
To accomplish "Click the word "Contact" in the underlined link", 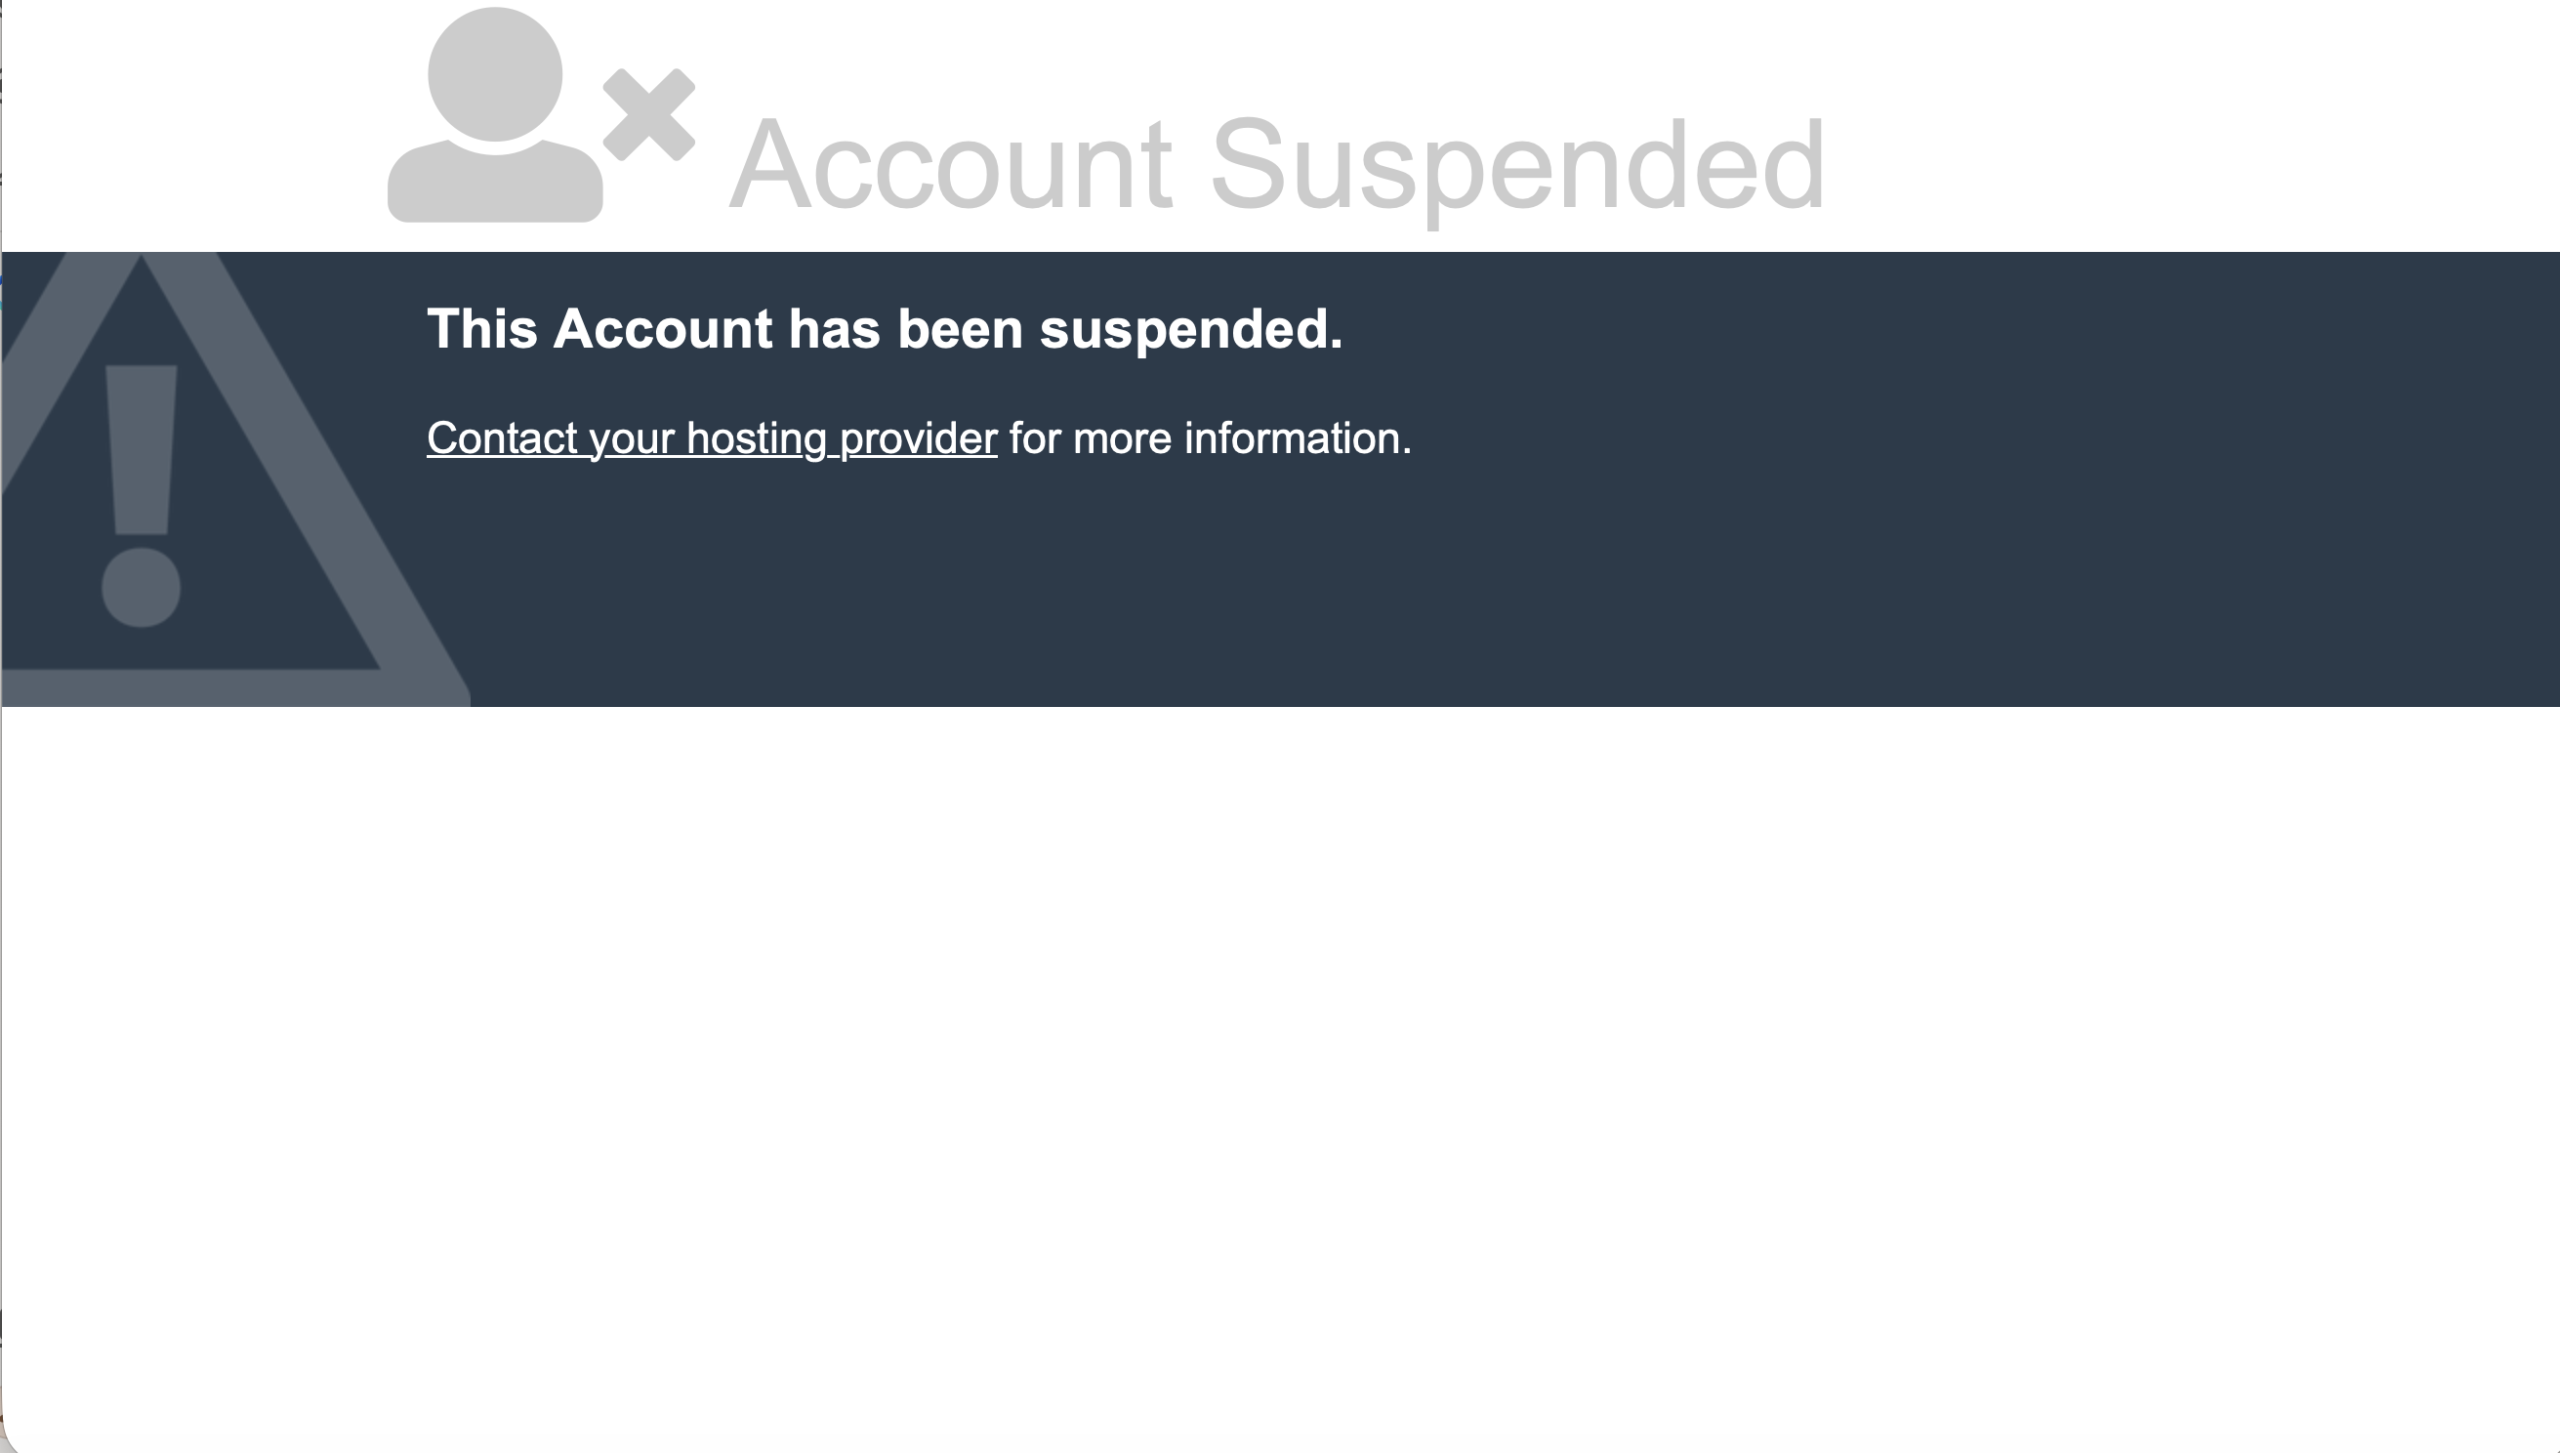I will click(502, 438).
